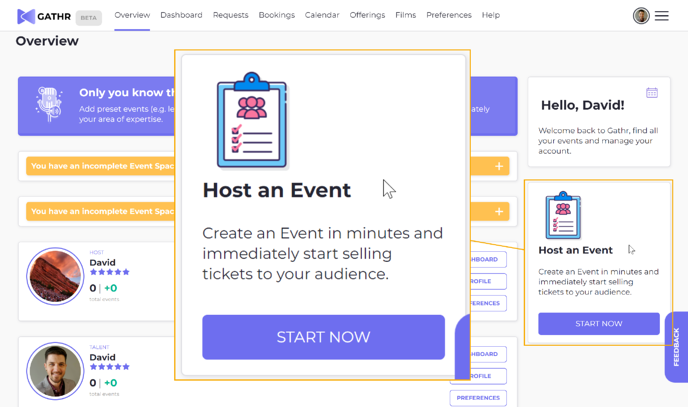The height and width of the screenshot is (407, 688).
Task: Open the Dashboard tab
Action: pos(181,15)
